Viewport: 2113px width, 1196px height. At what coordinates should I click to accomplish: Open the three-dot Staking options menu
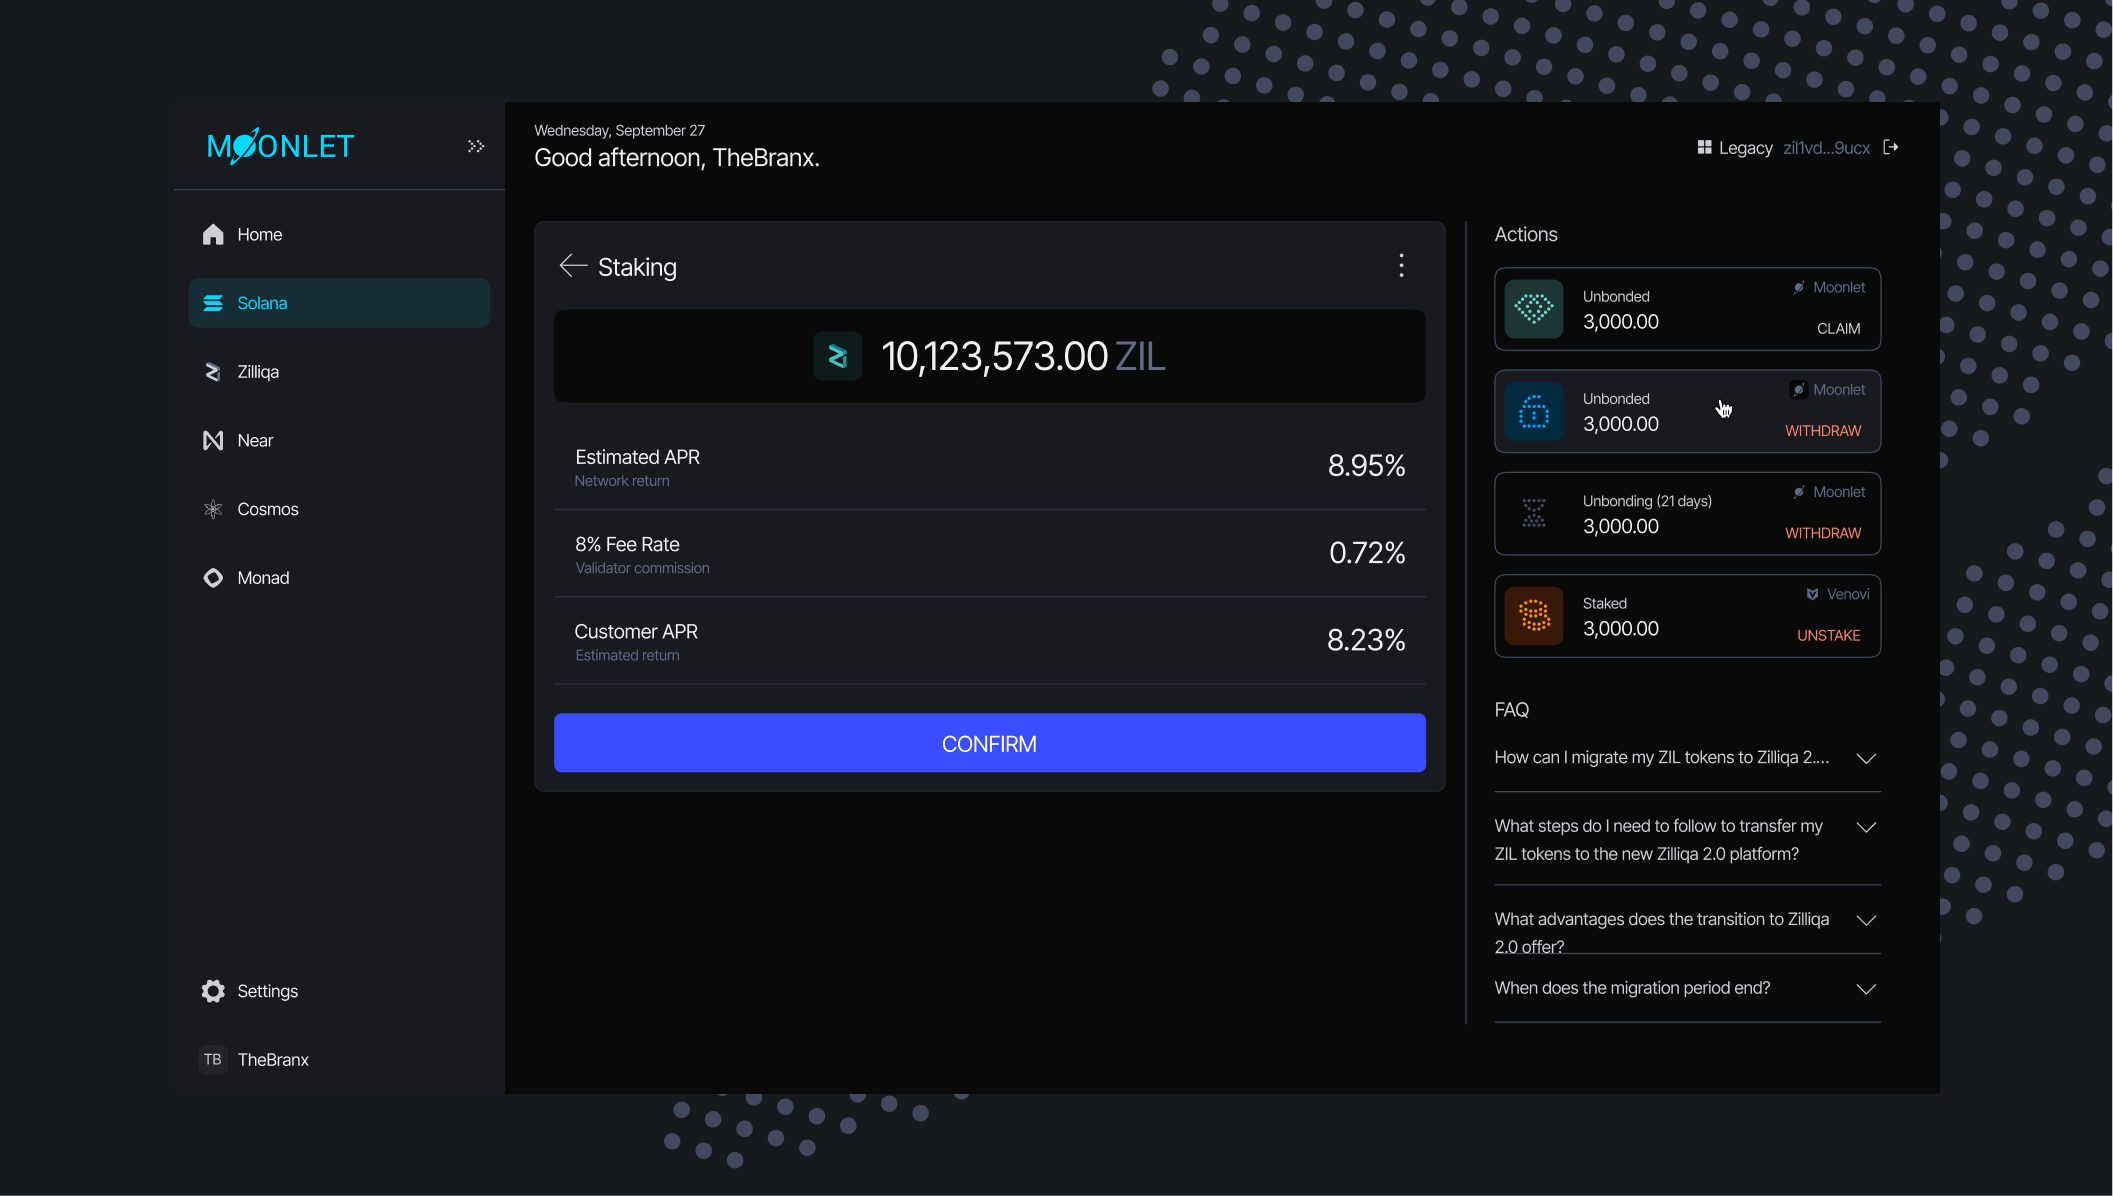[x=1401, y=266]
